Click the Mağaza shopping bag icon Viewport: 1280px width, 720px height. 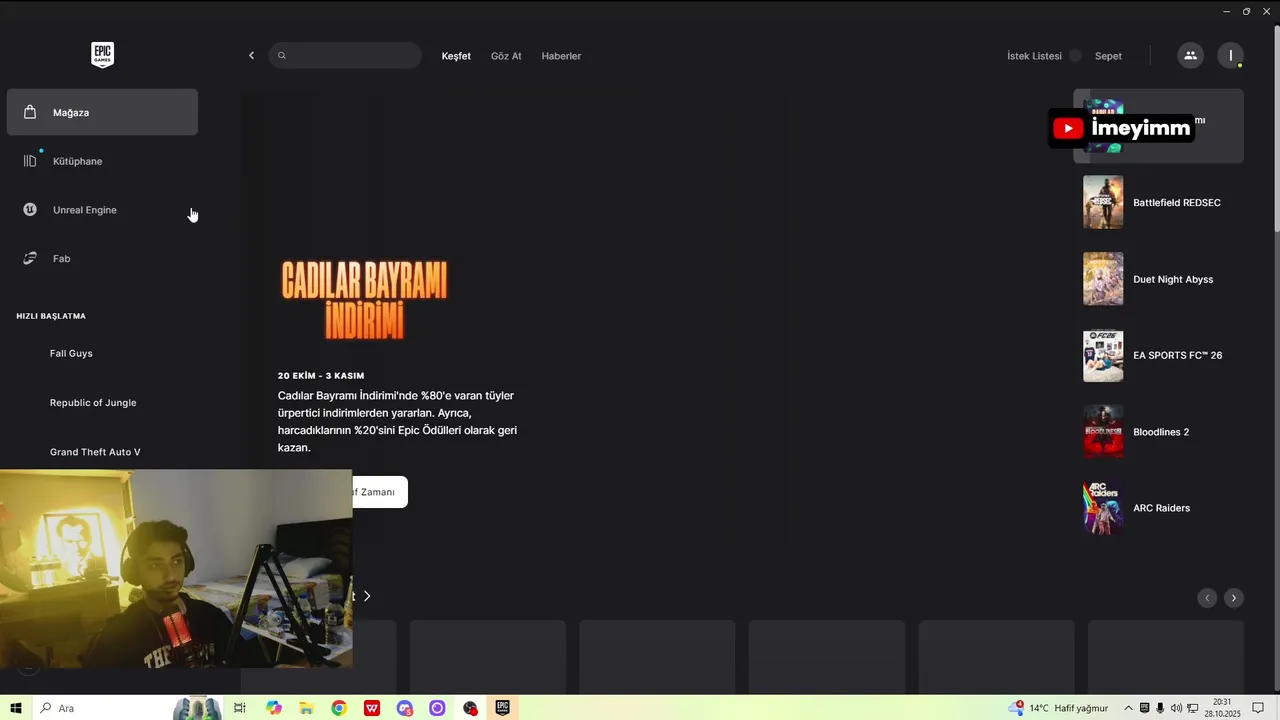coord(30,112)
